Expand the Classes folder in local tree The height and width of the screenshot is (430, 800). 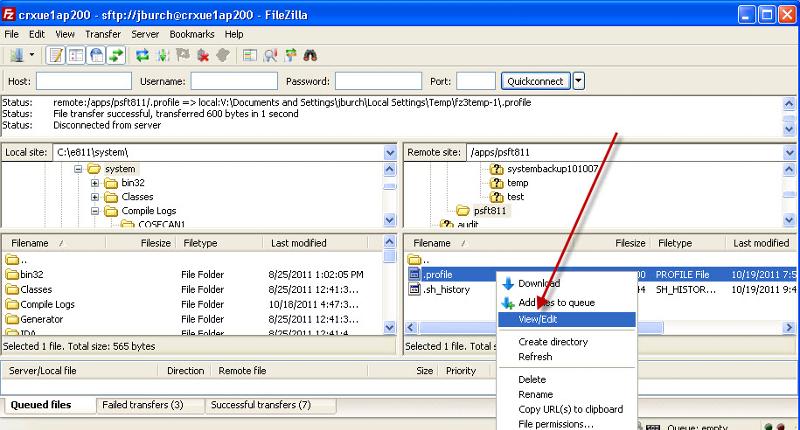[95, 197]
